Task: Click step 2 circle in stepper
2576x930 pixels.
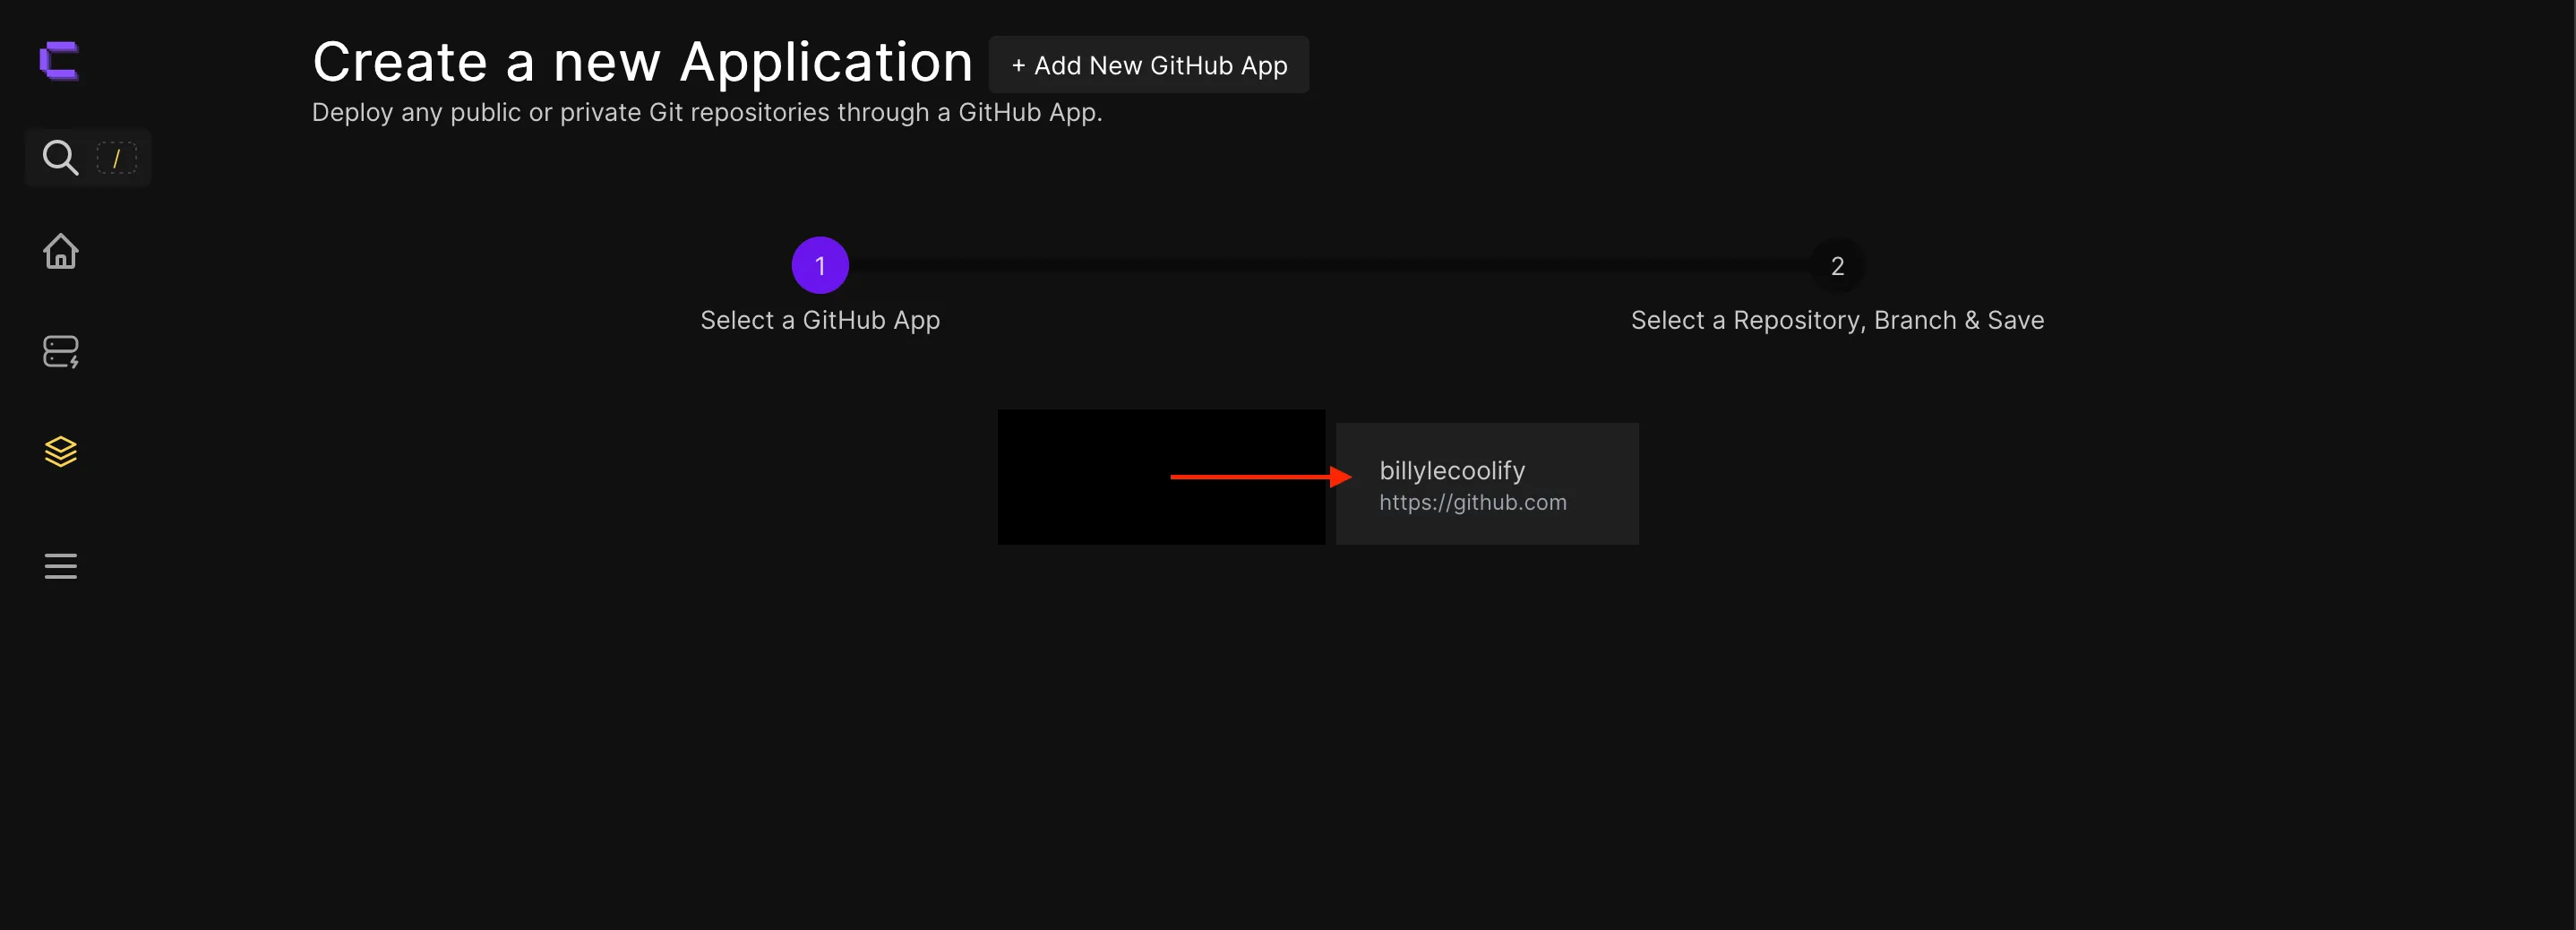Action: coord(1837,265)
